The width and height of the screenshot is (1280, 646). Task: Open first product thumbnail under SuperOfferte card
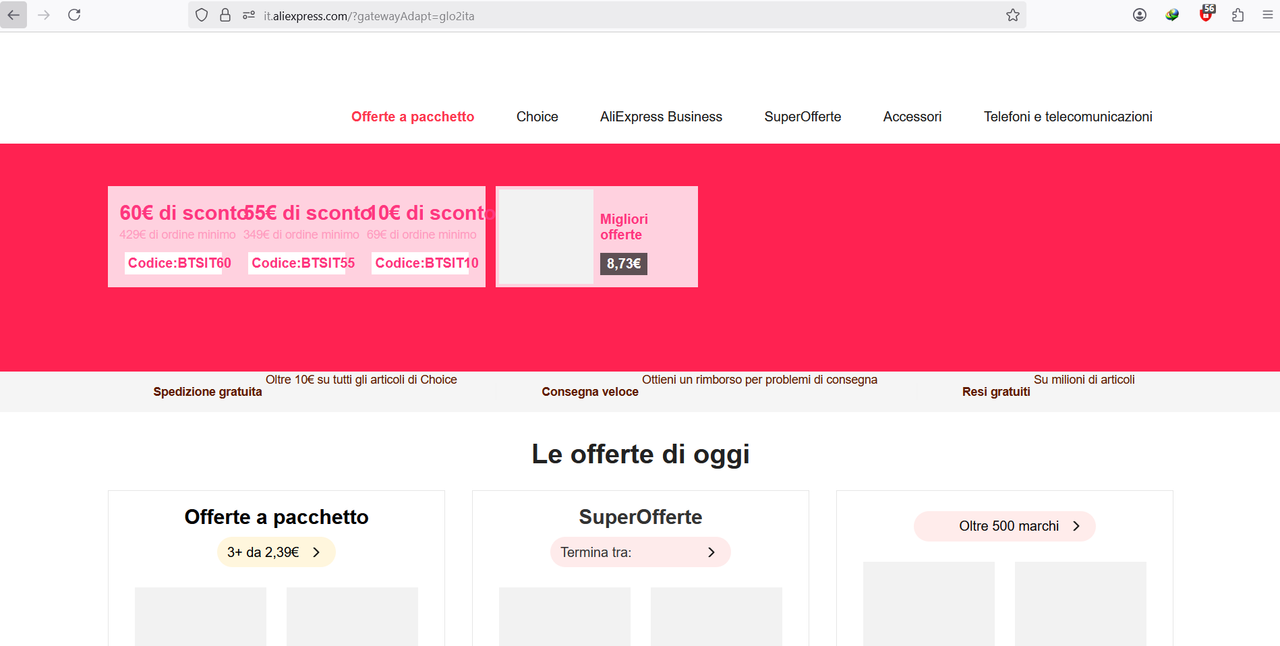coord(564,616)
